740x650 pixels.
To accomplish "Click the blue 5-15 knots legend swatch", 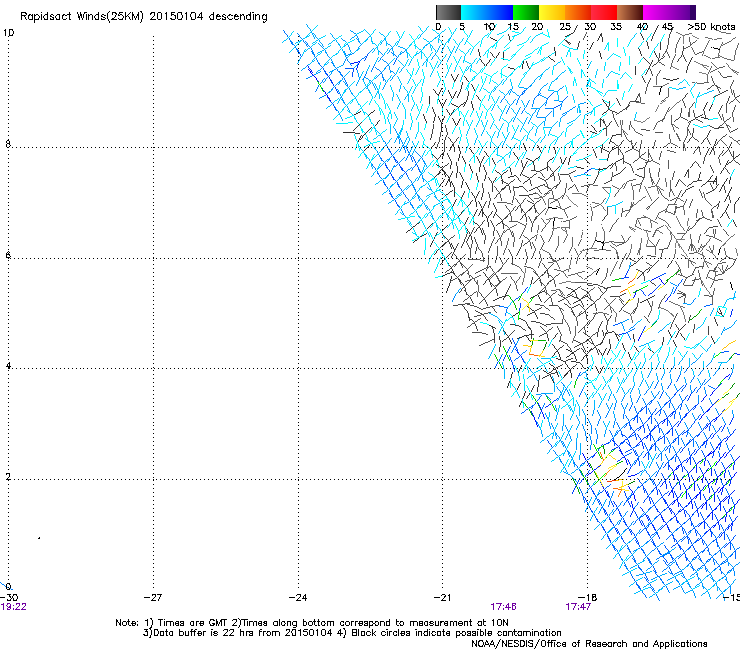I will 487,12.
